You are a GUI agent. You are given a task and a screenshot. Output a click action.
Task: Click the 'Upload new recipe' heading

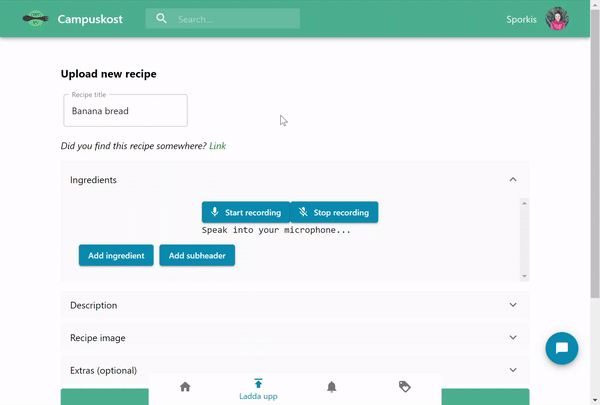pos(109,74)
